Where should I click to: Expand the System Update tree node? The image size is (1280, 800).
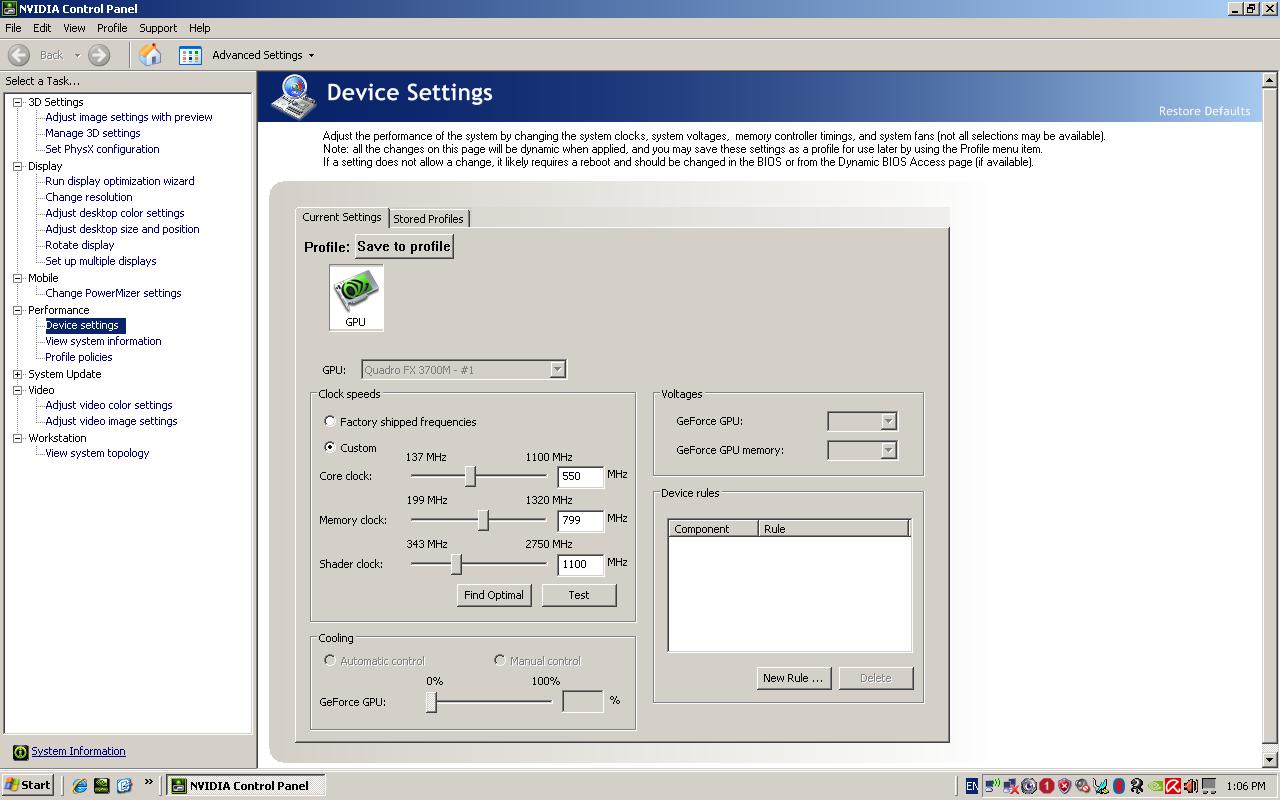coord(17,374)
